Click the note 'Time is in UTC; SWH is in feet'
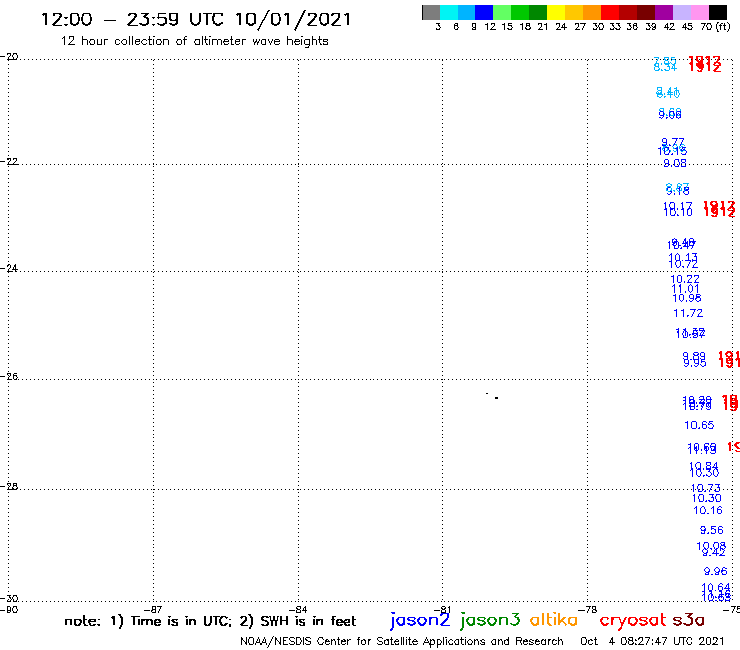This screenshot has height=650, width=740. pos(210,621)
